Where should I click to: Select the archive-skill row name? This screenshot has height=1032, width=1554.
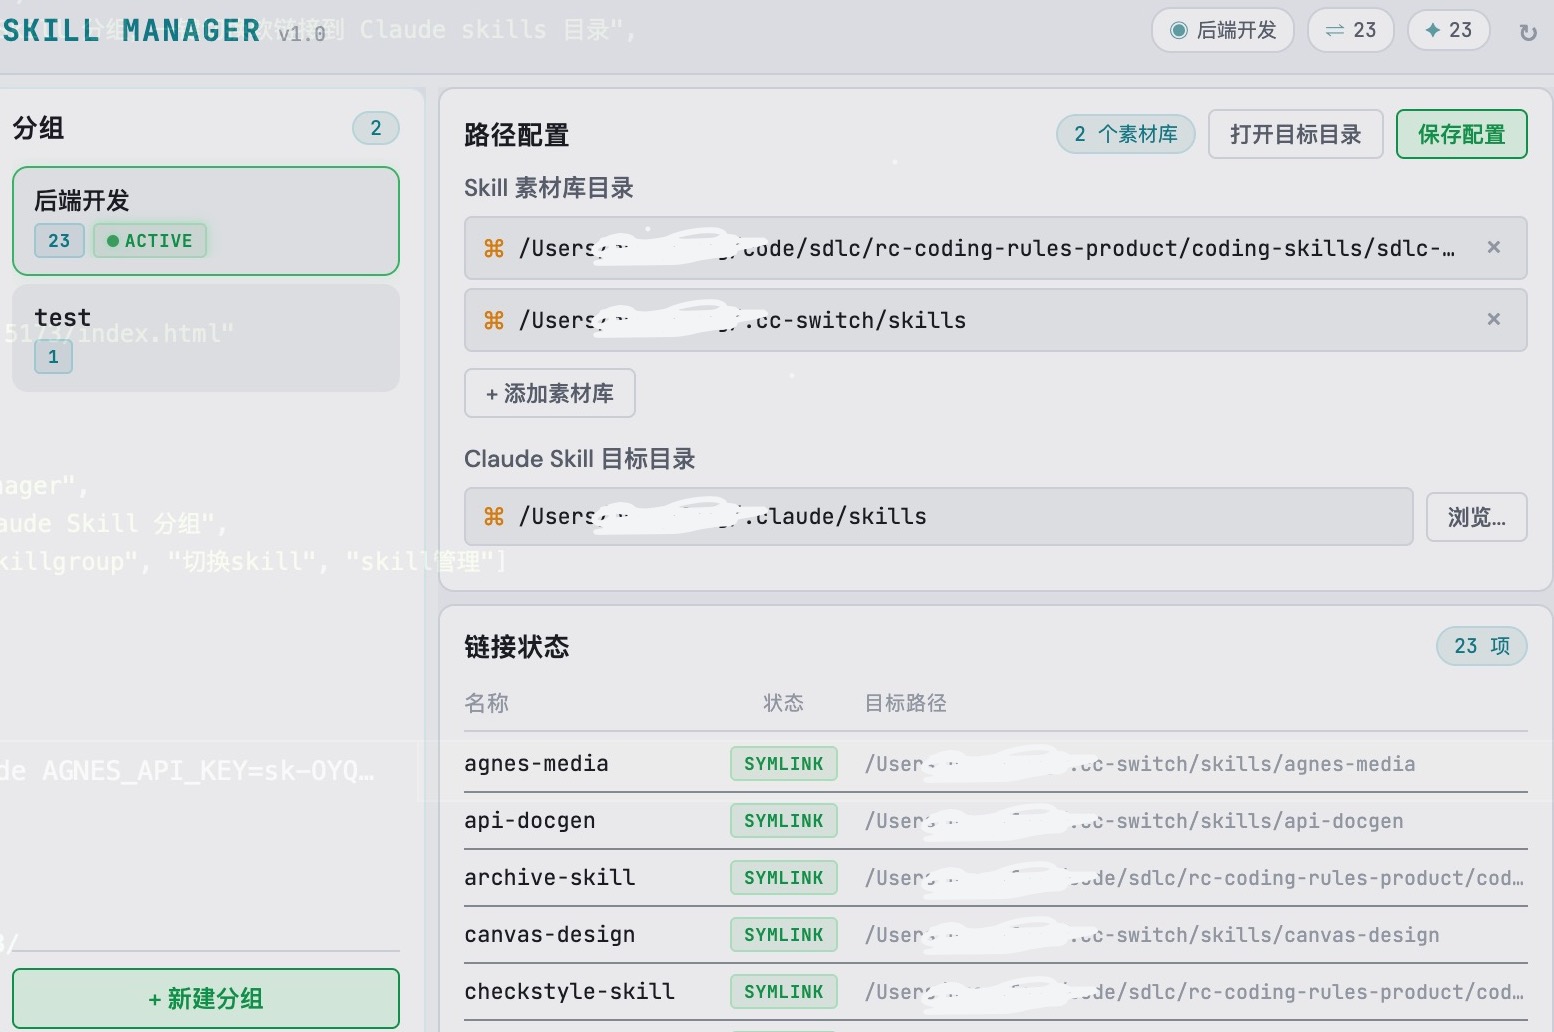pyautogui.click(x=550, y=878)
